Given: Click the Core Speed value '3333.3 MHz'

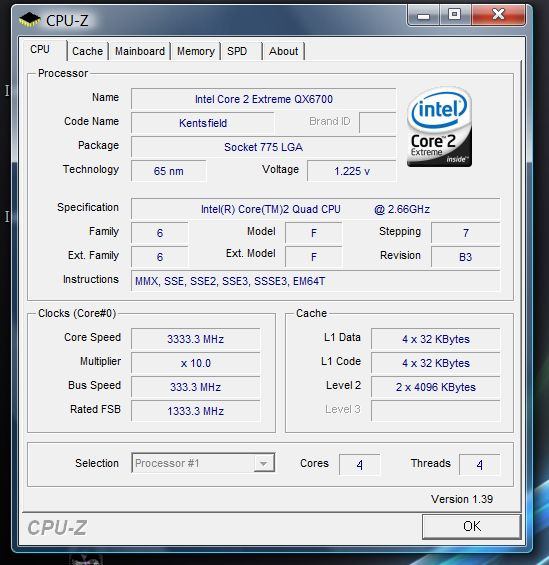Looking at the screenshot, I should pyautogui.click(x=196, y=339).
